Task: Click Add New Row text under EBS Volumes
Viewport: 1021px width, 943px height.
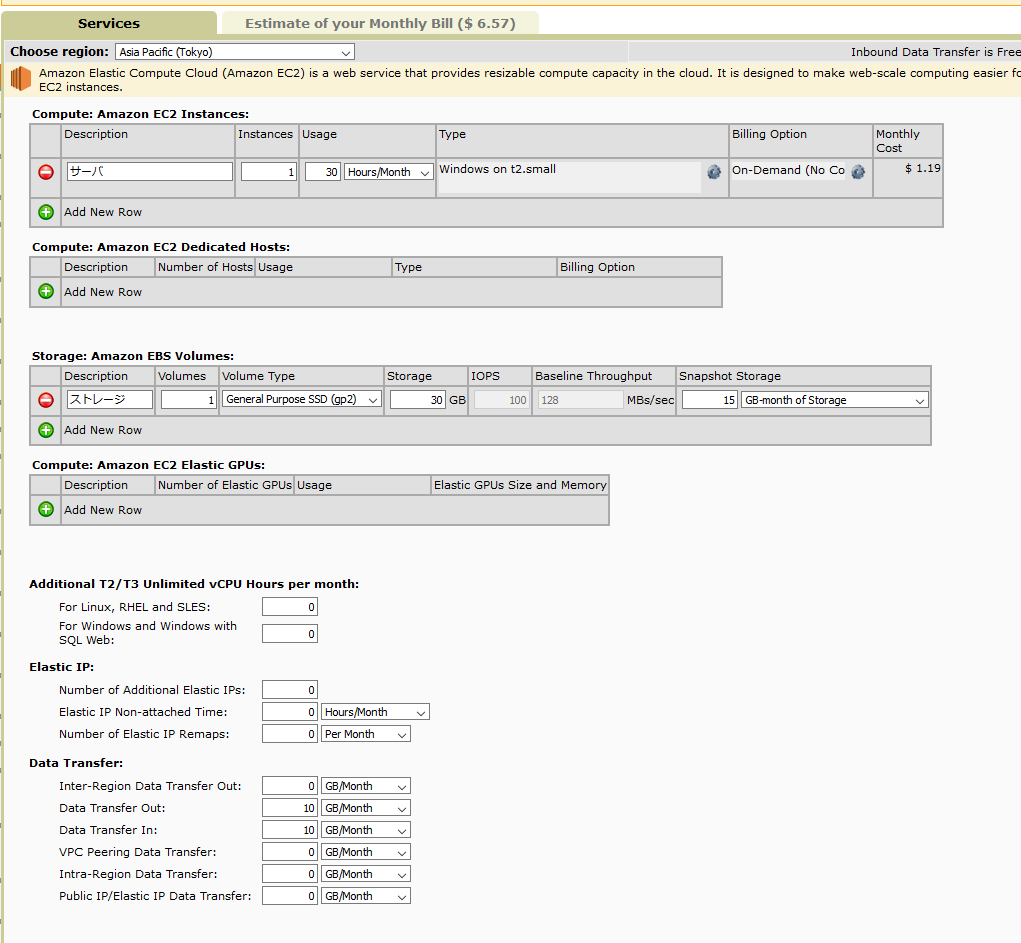Action: click(103, 430)
